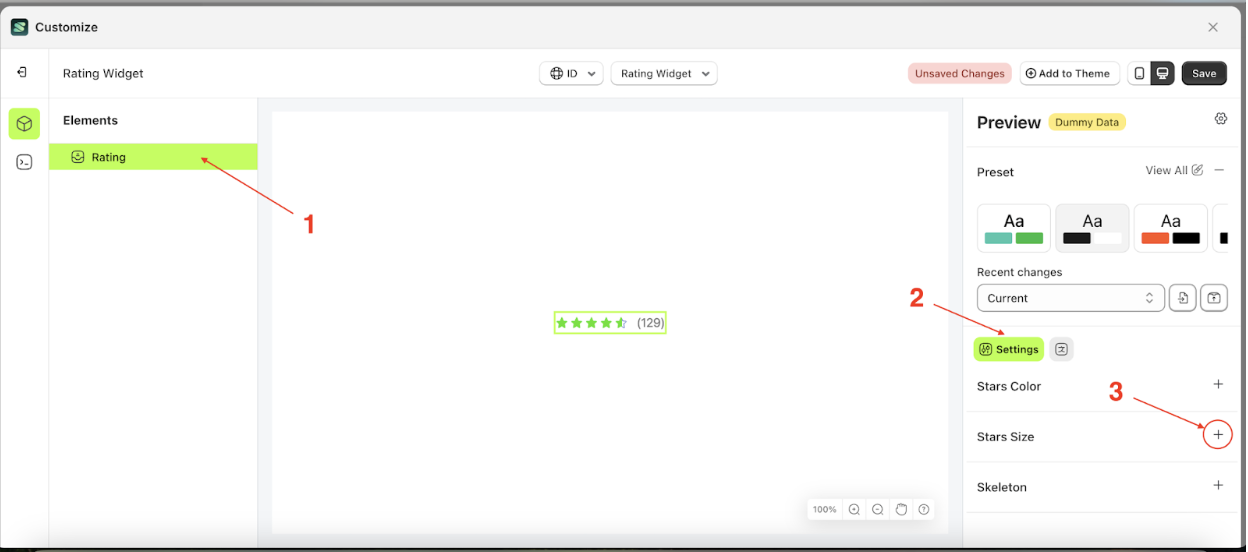Select the hand pan tool icon
Image resolution: width=1248 pixels, height=552 pixels.
[901, 509]
